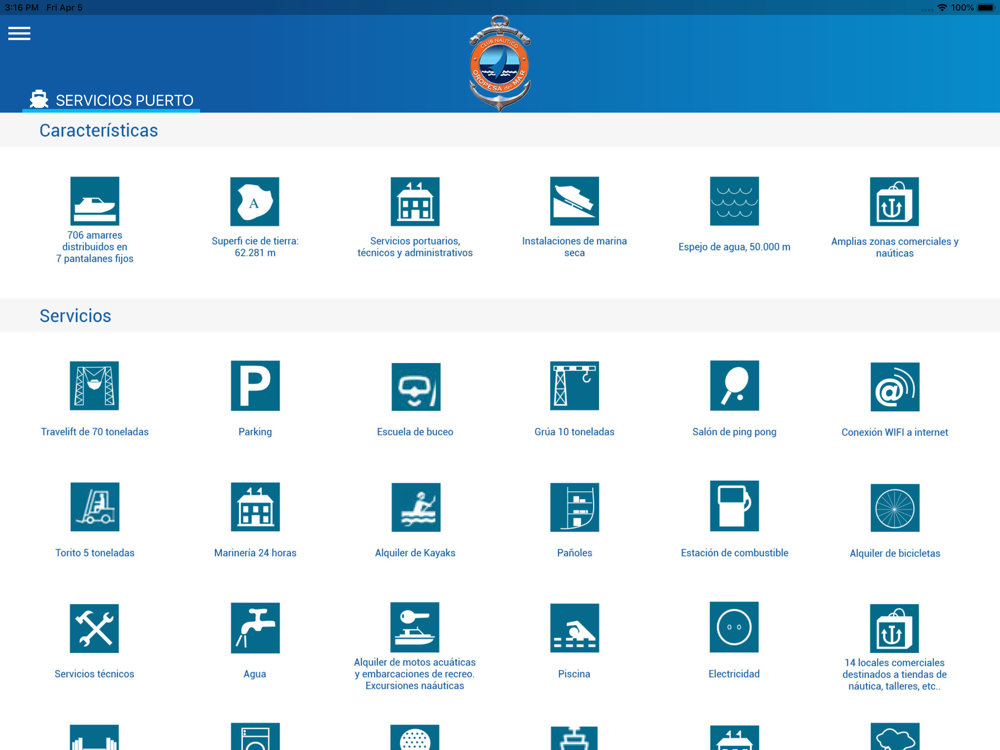
Task: Tap the Marinería 24 horas icon
Action: [255, 507]
